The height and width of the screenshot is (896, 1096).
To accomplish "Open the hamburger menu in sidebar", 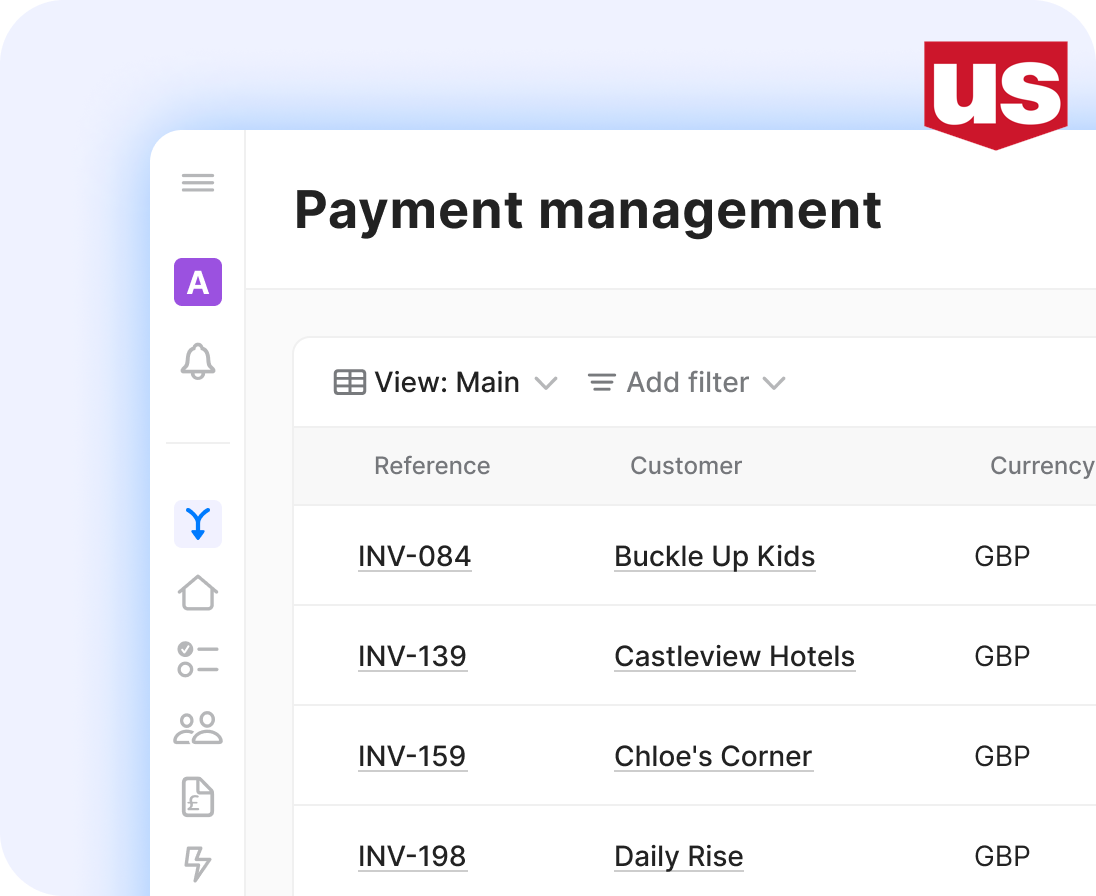I will tap(198, 183).
